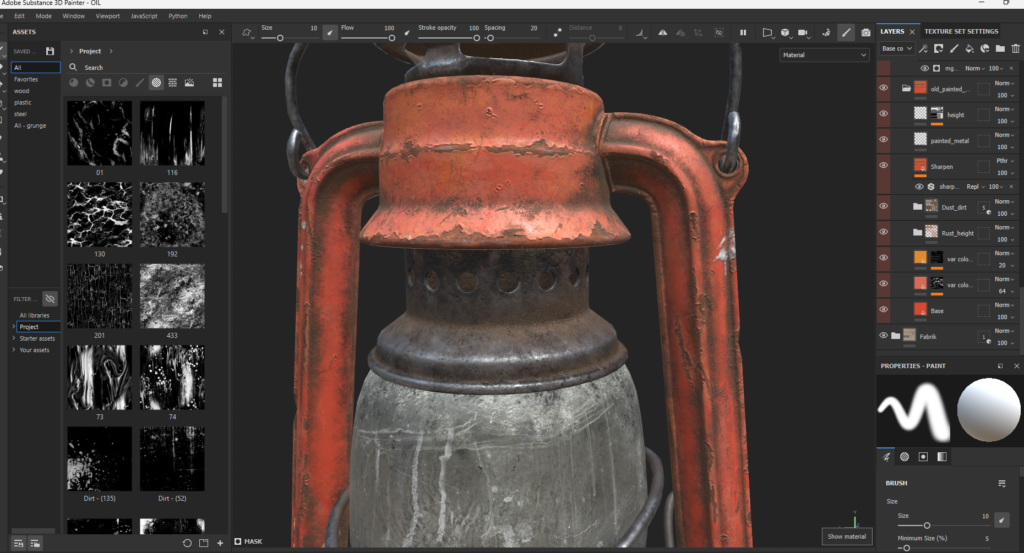Toggle the lazy mouse icon

coord(557,32)
